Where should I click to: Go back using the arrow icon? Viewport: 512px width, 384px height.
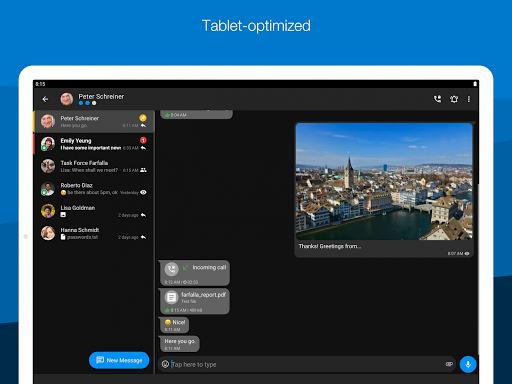[45, 99]
